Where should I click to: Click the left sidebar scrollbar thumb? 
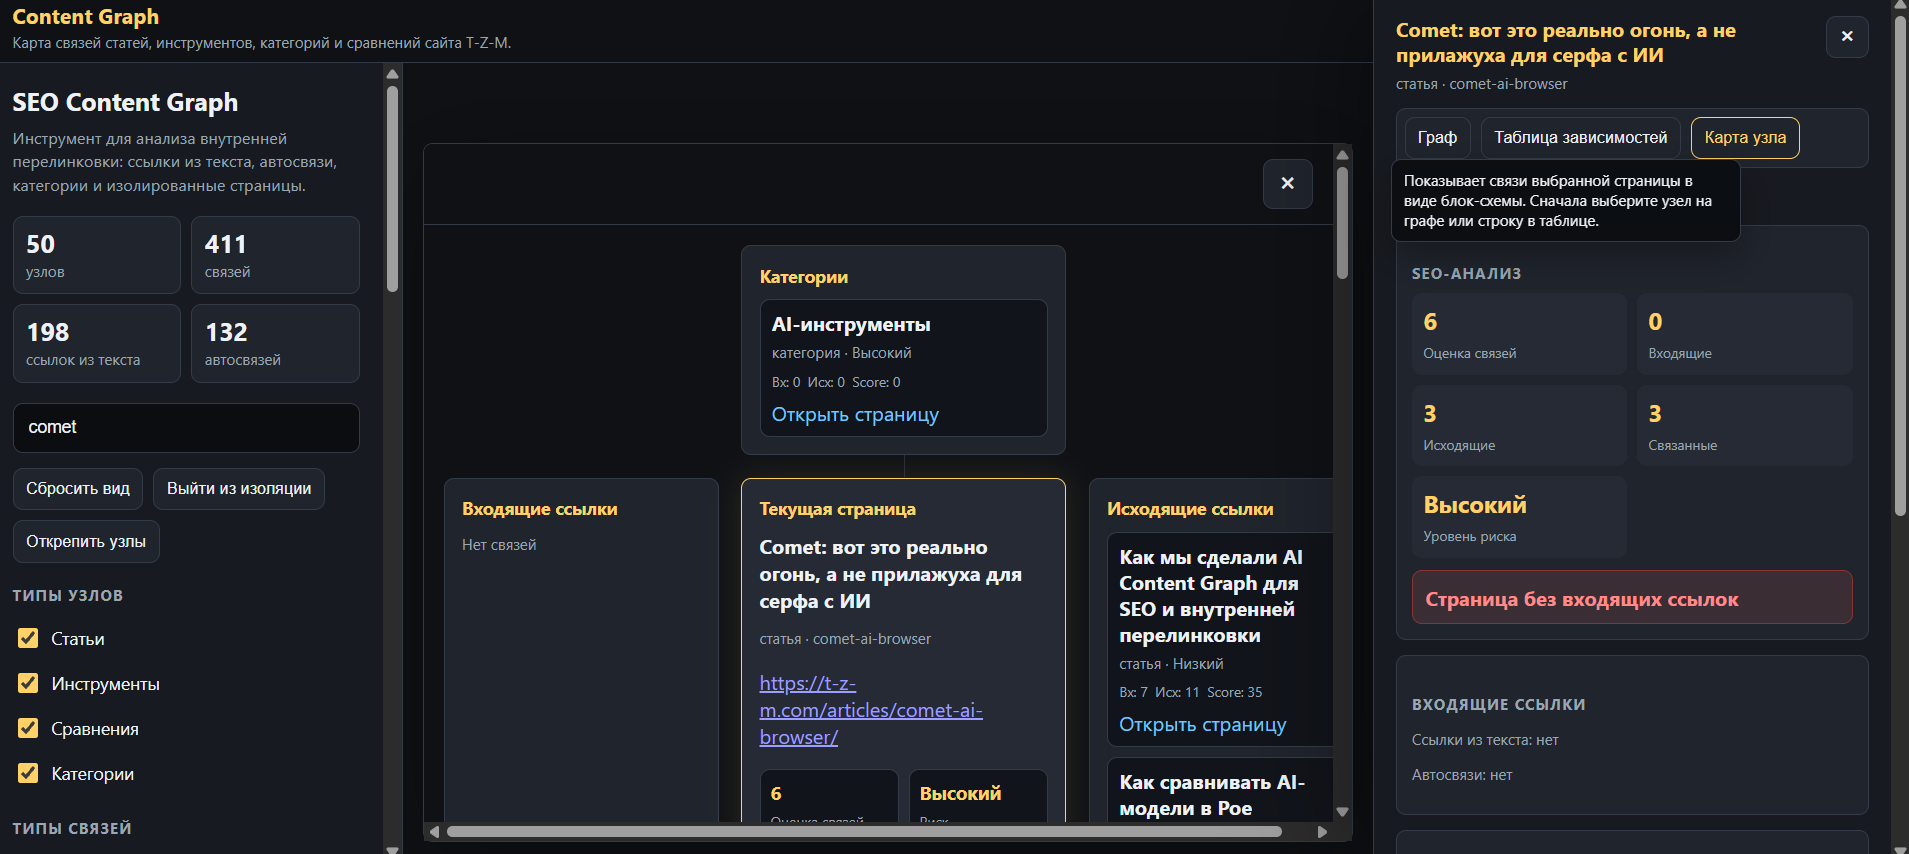pos(393,189)
